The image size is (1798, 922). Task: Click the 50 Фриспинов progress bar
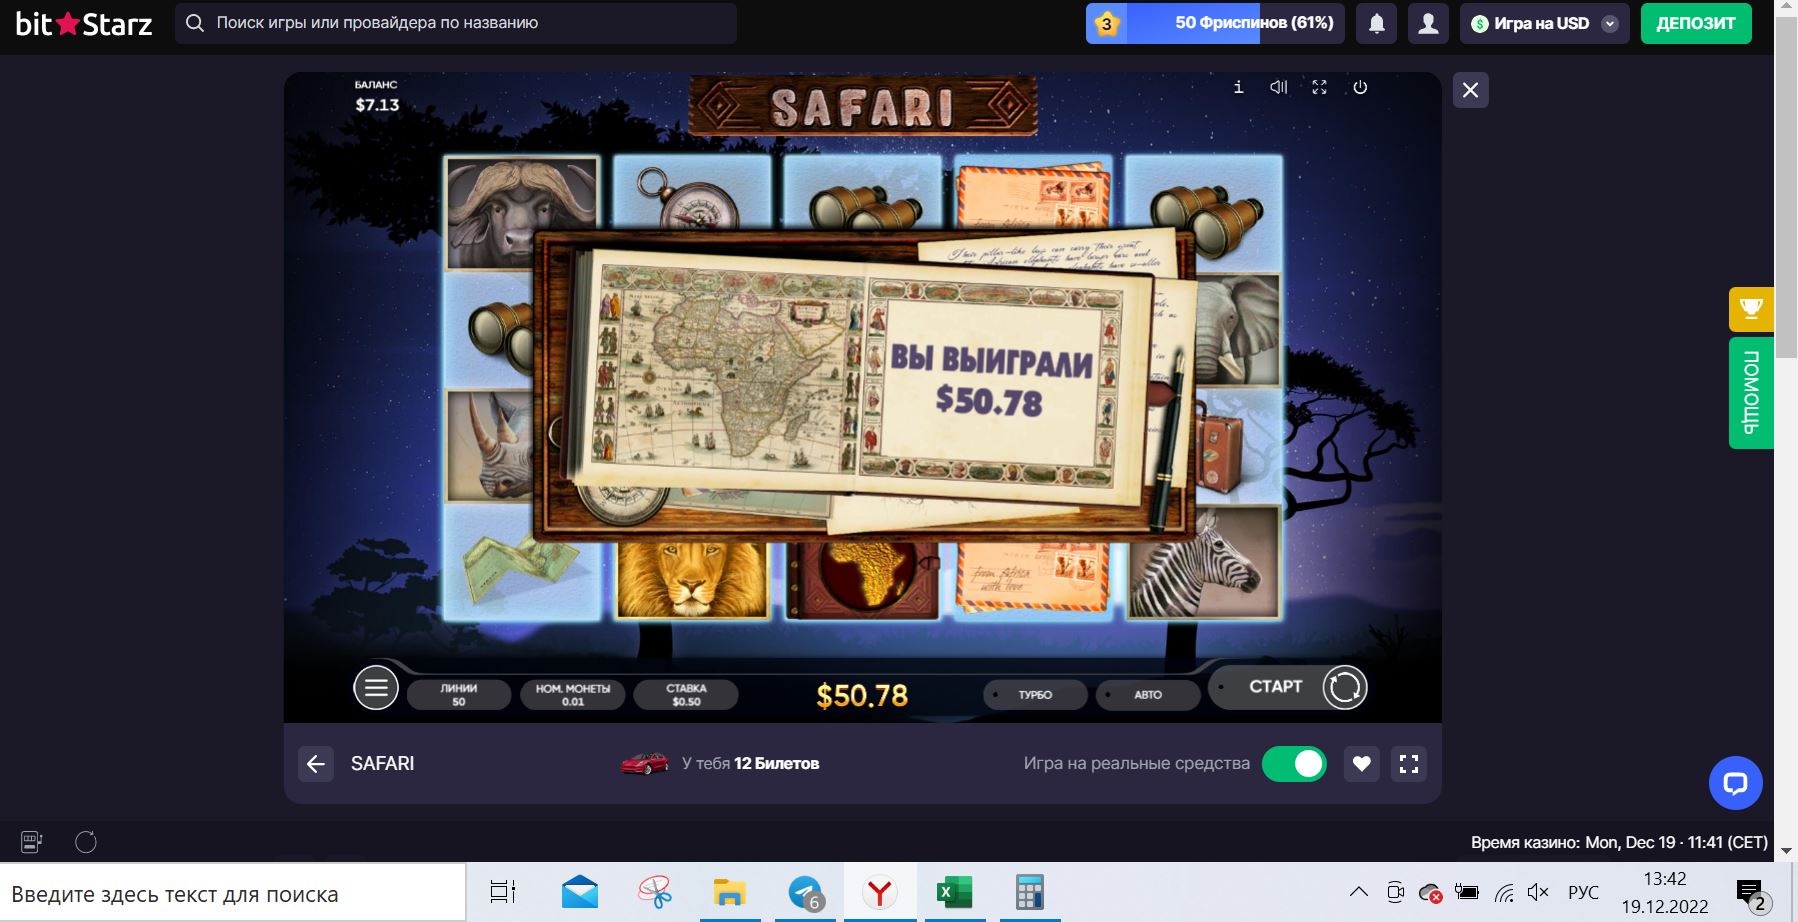point(1215,24)
